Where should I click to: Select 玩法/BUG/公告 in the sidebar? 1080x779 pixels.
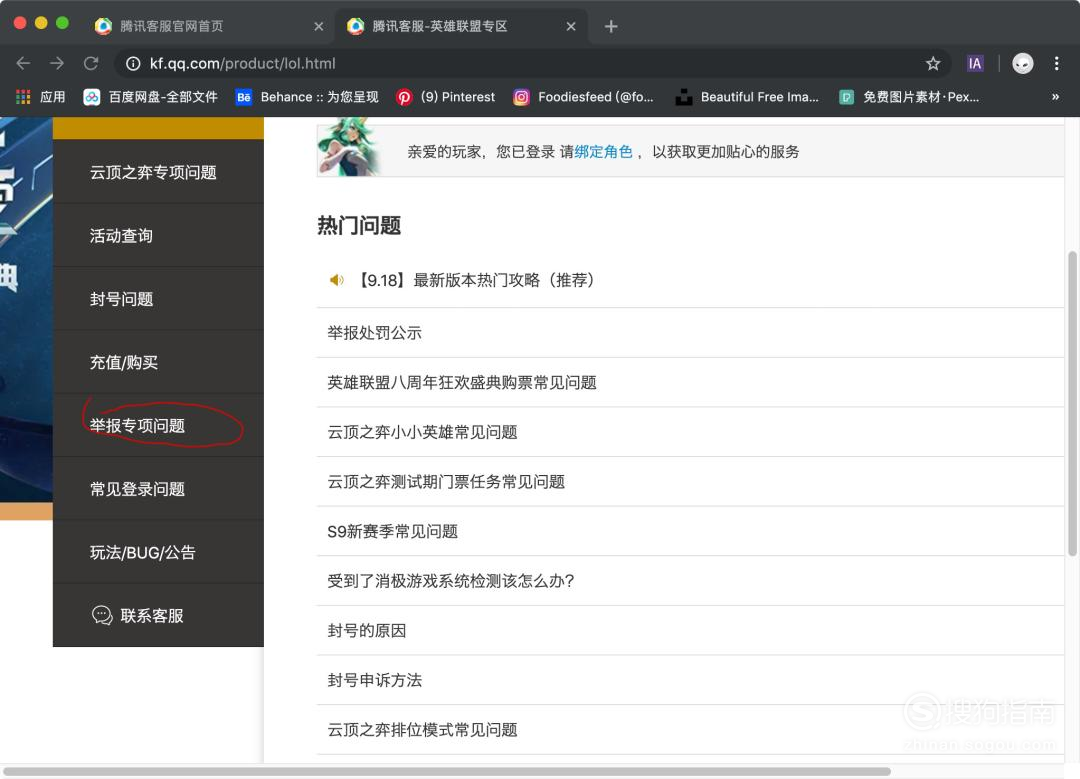point(158,552)
